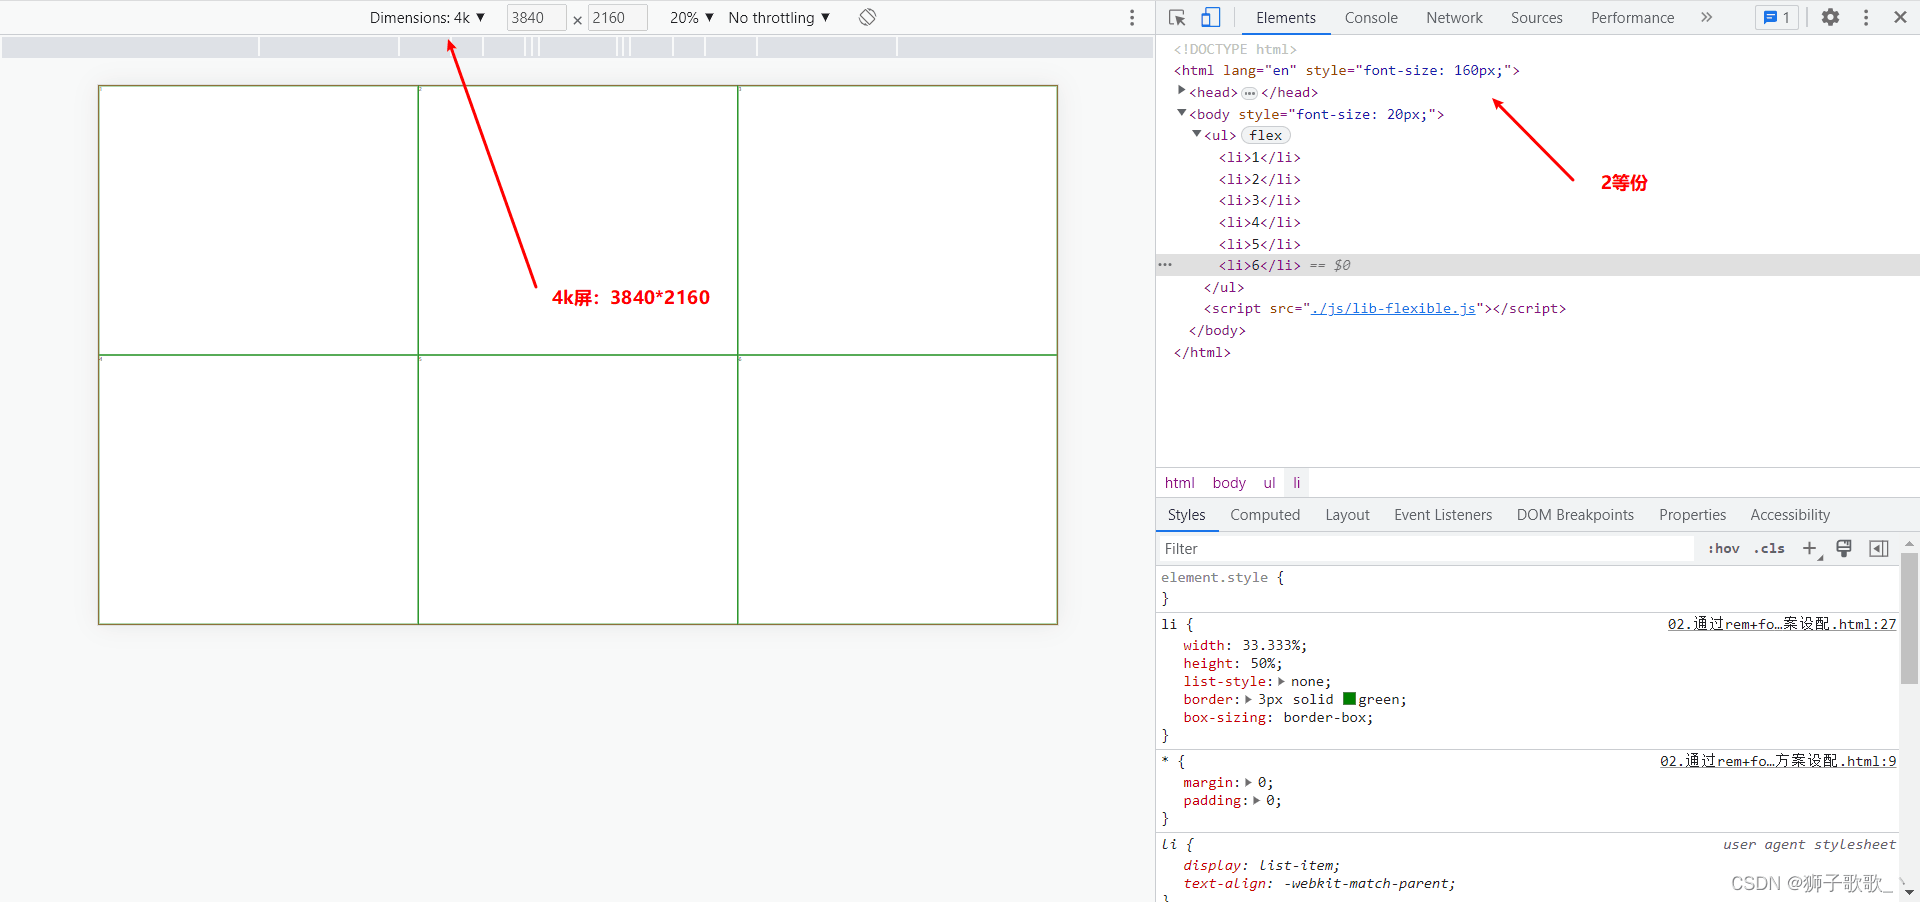
Task: Select the Computed sub-tab
Action: coord(1265,515)
